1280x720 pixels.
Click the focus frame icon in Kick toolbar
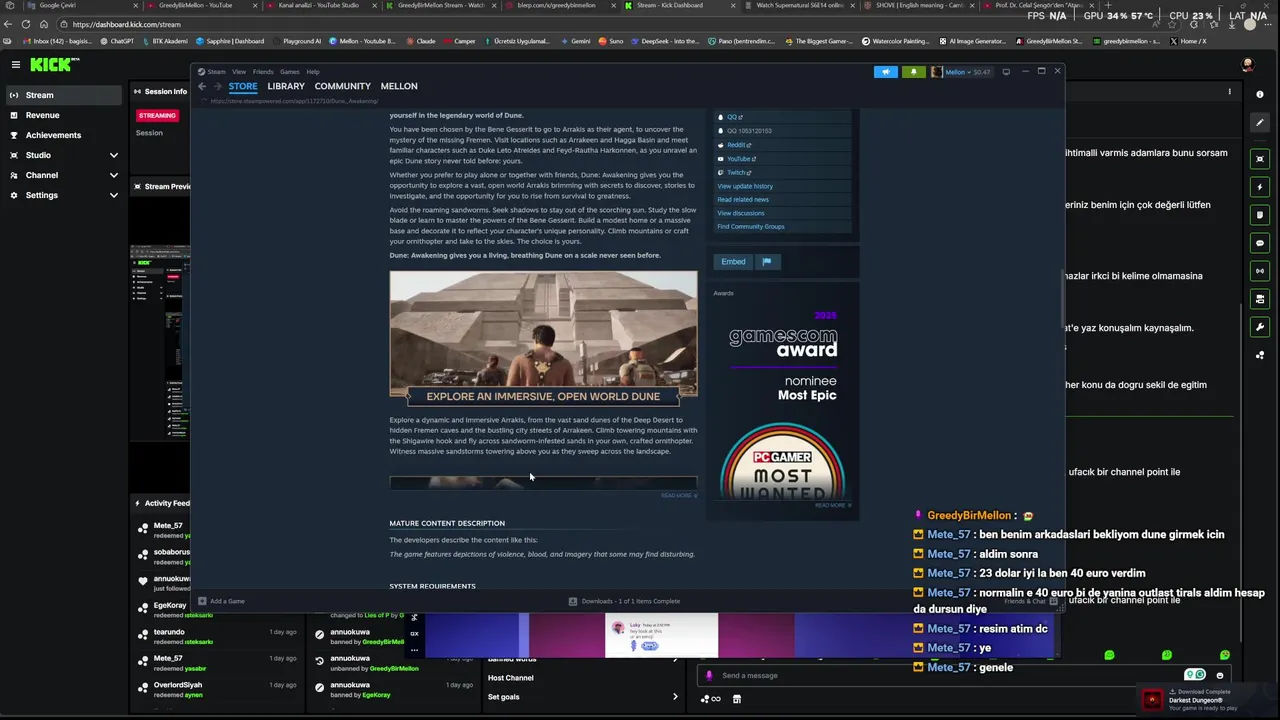click(x=1260, y=159)
